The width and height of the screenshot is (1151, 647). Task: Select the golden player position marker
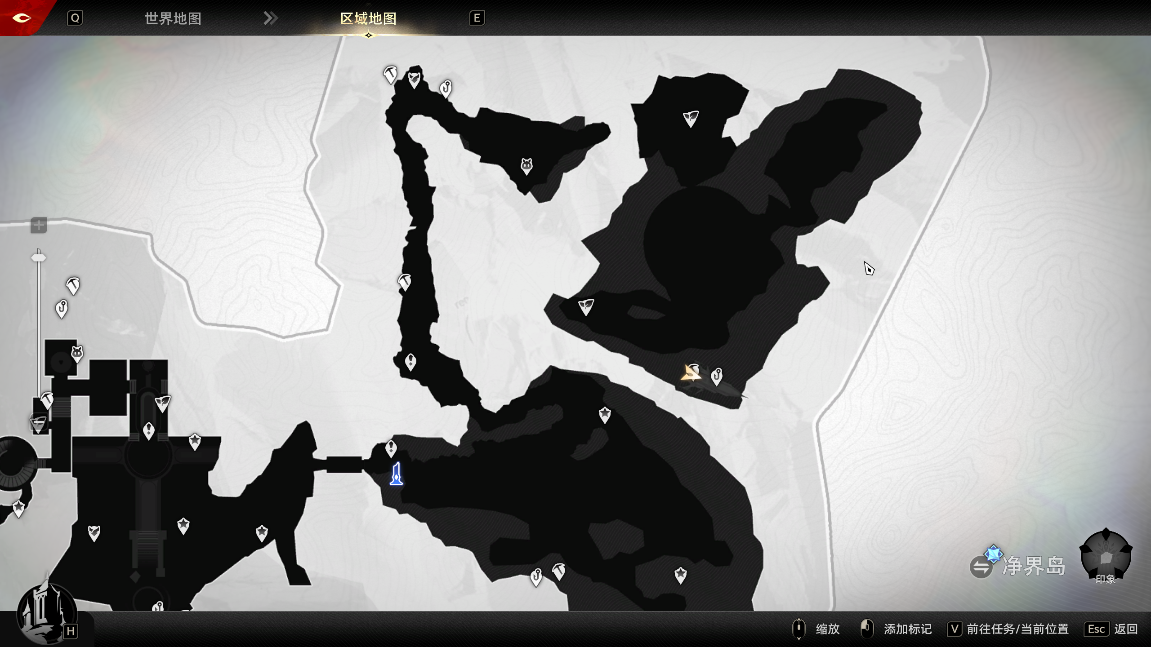coord(690,373)
